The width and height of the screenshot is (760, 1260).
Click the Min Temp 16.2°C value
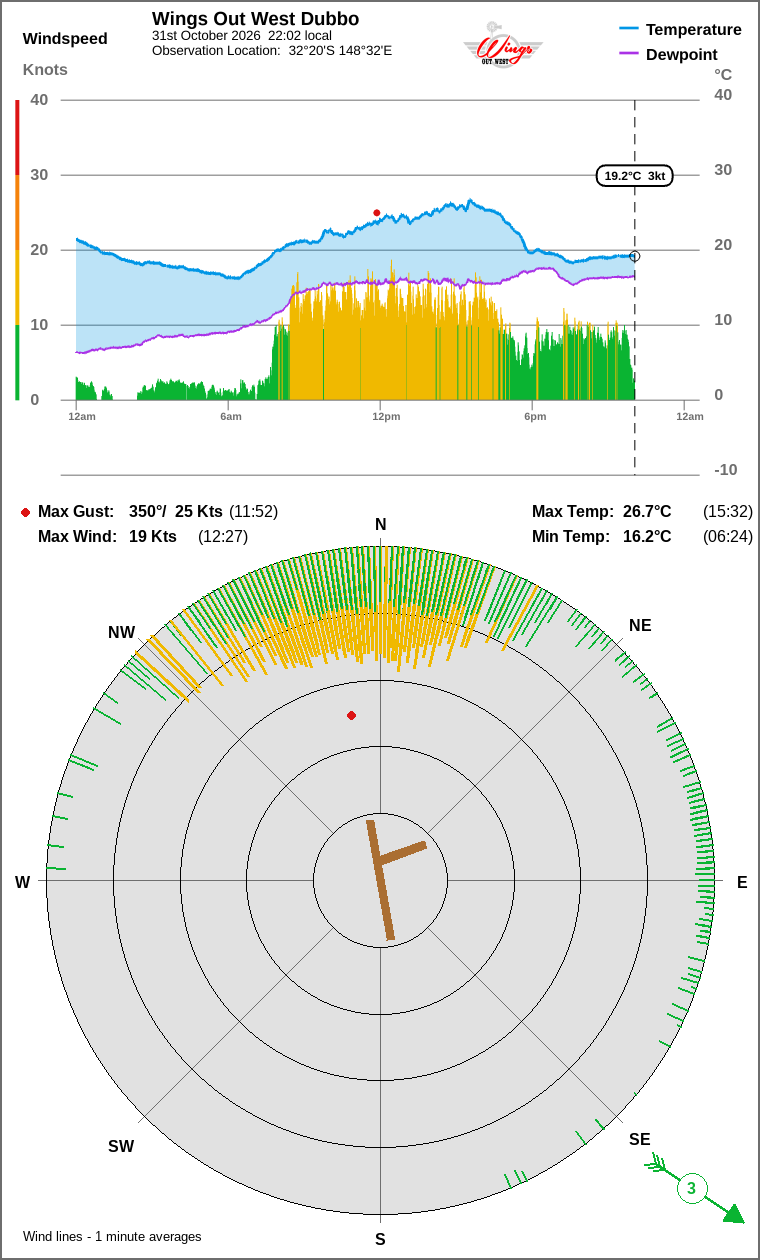click(x=647, y=537)
